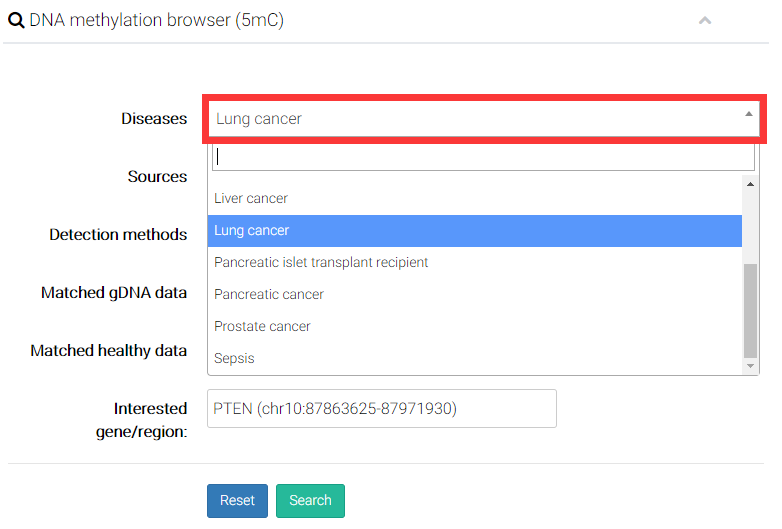Click the scrollbar track above the thumb
Screen dimensions: 782x529
(751, 225)
